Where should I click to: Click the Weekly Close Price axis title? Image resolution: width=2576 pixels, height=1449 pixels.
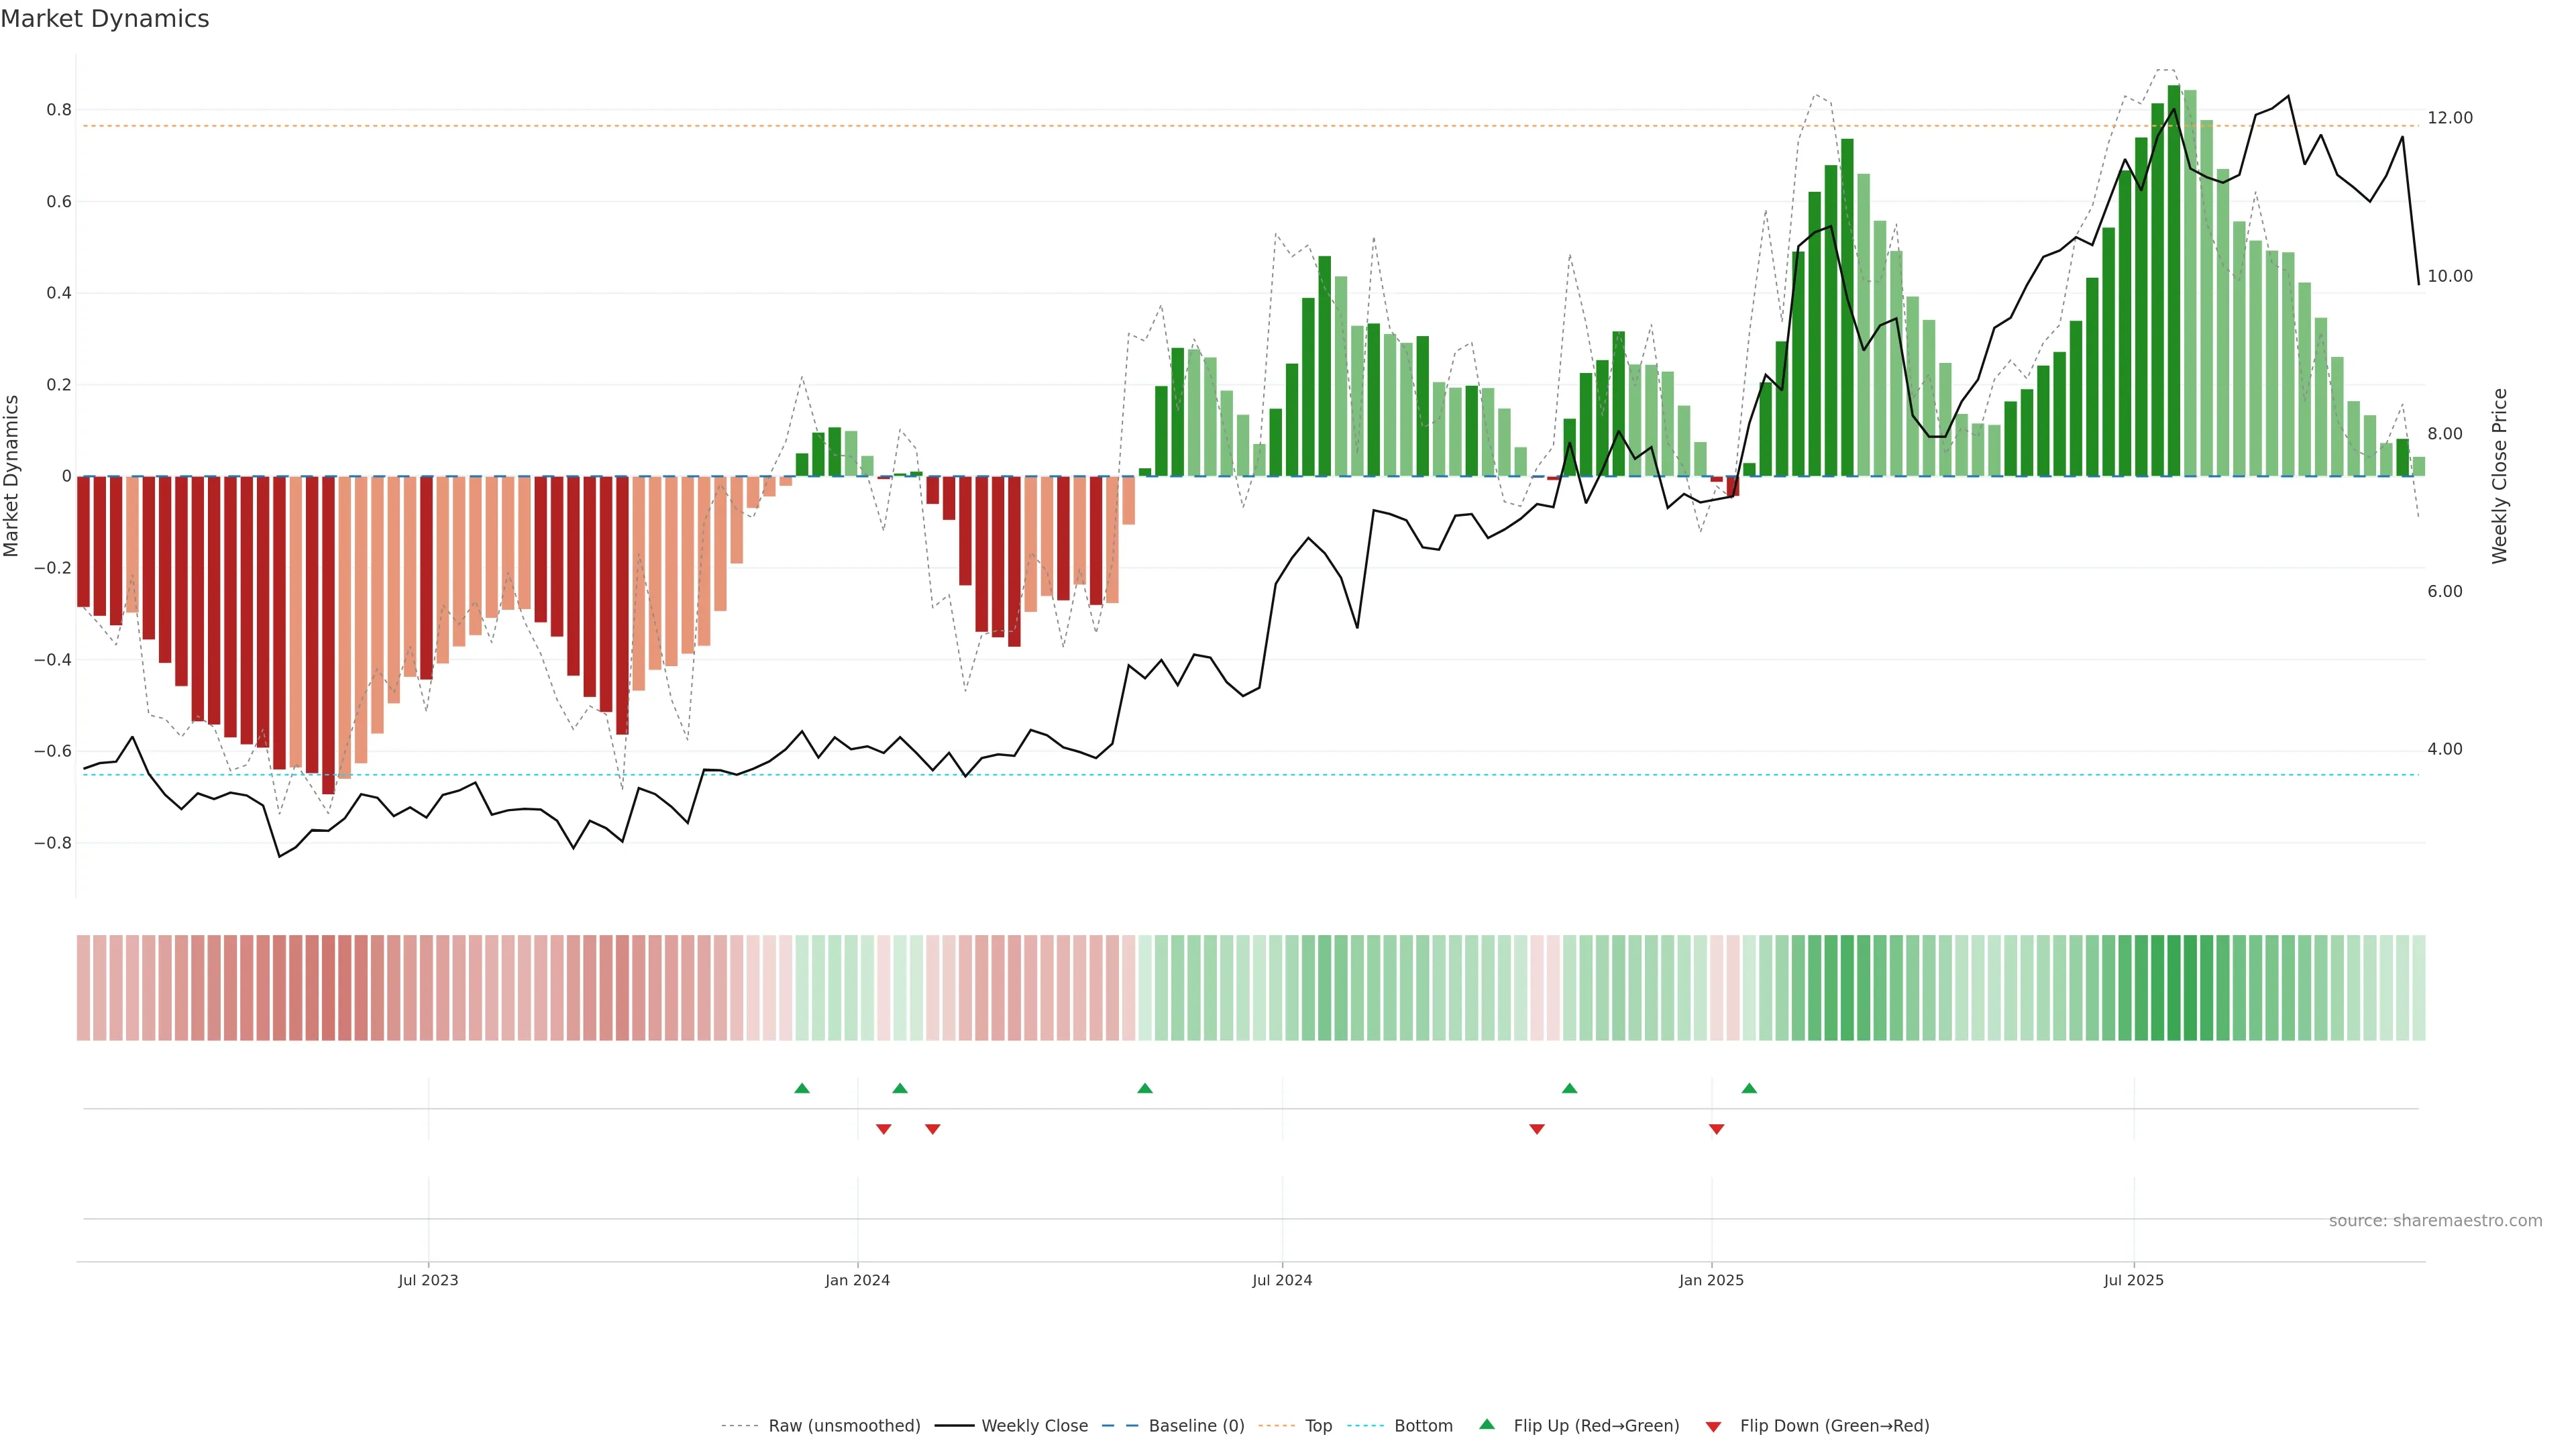click(2499, 476)
